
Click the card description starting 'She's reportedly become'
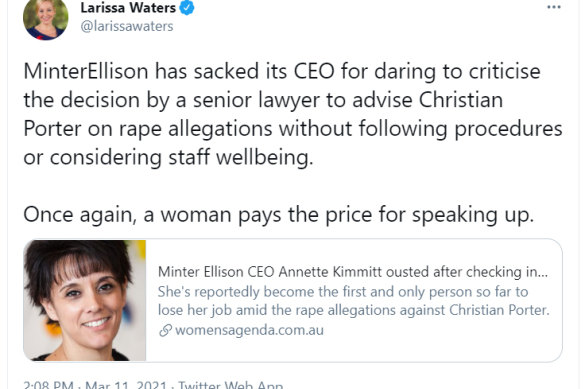(x=354, y=301)
